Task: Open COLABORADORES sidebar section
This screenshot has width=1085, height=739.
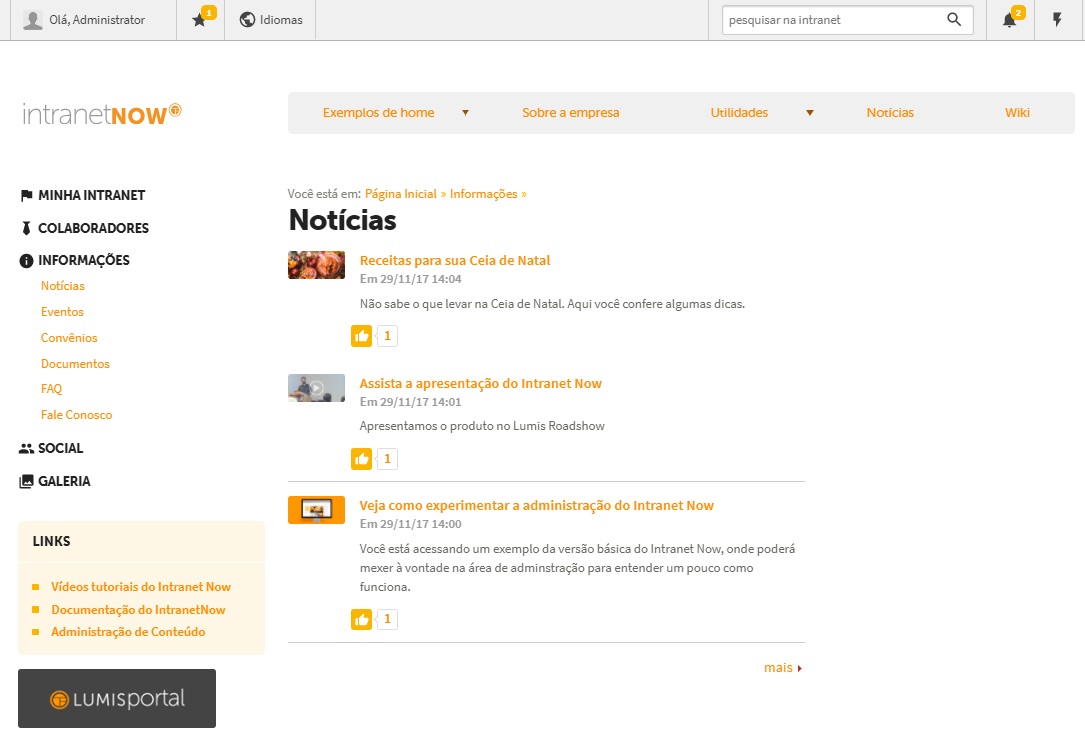Action: pyautogui.click(x=93, y=228)
